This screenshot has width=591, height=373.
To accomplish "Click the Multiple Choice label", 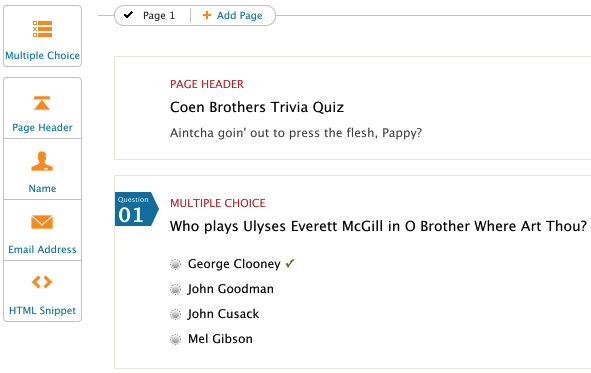I will tap(42, 55).
